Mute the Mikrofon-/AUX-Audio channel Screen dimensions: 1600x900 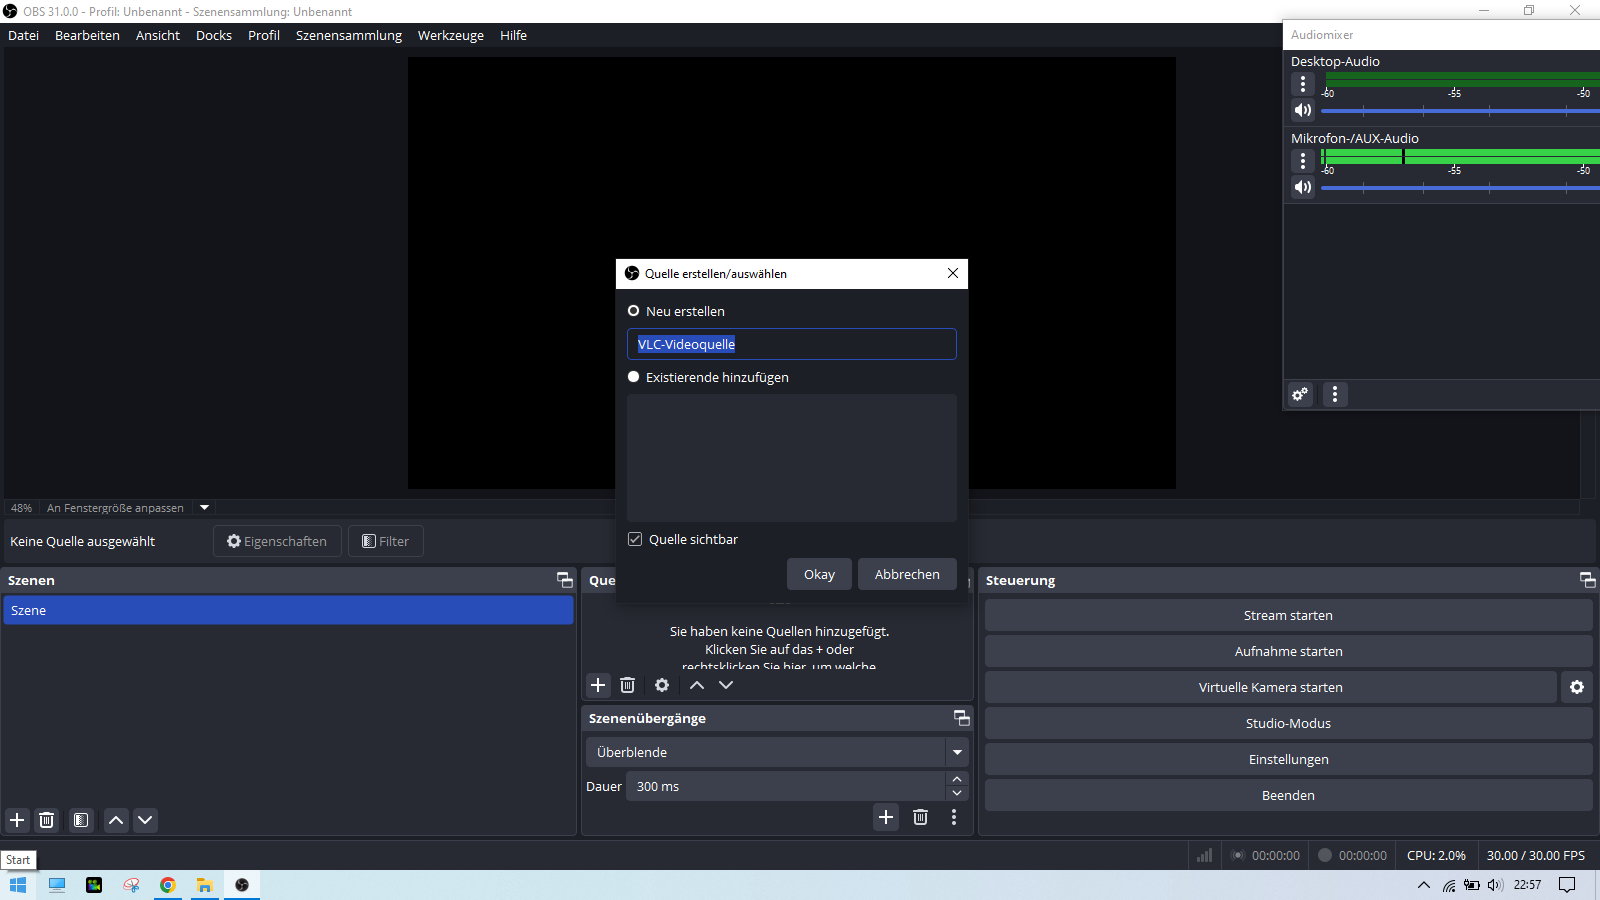coord(1302,187)
